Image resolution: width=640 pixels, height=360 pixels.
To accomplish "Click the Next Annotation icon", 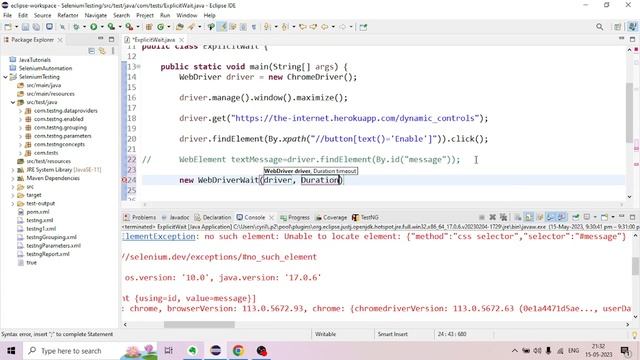I will tap(267, 27).
